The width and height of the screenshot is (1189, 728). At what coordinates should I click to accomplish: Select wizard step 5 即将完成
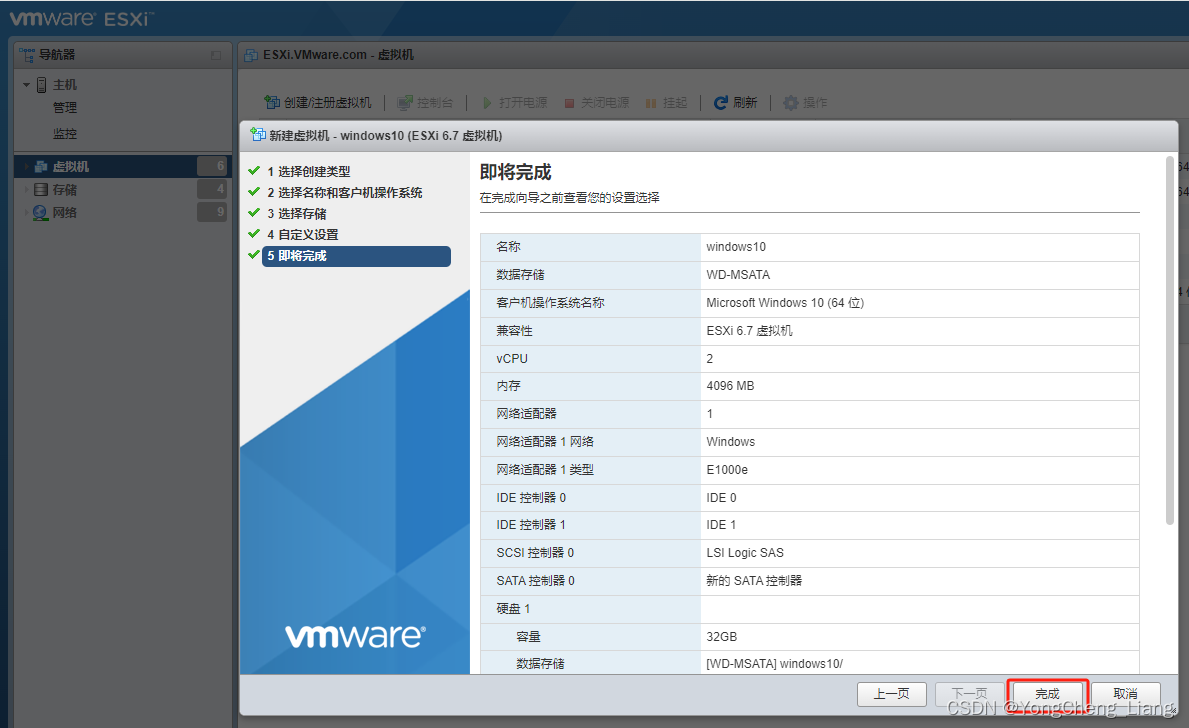356,256
